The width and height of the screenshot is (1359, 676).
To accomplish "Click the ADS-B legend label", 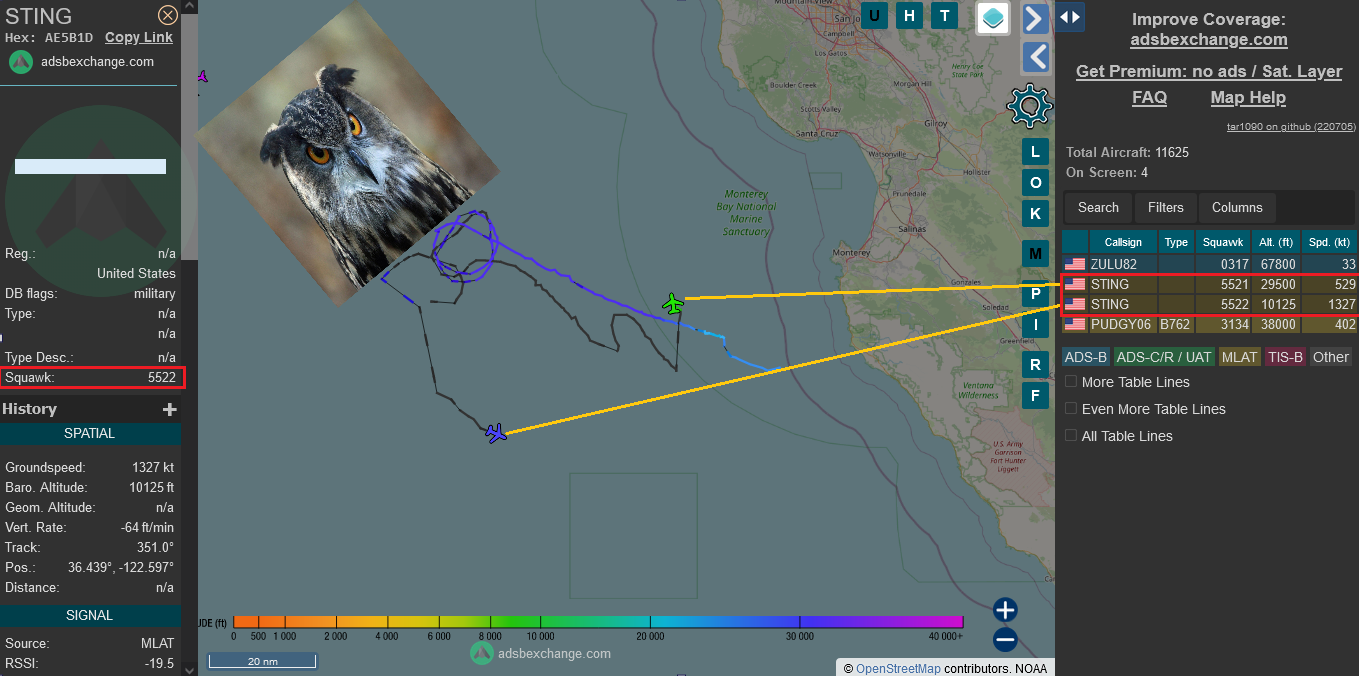I will pos(1085,357).
